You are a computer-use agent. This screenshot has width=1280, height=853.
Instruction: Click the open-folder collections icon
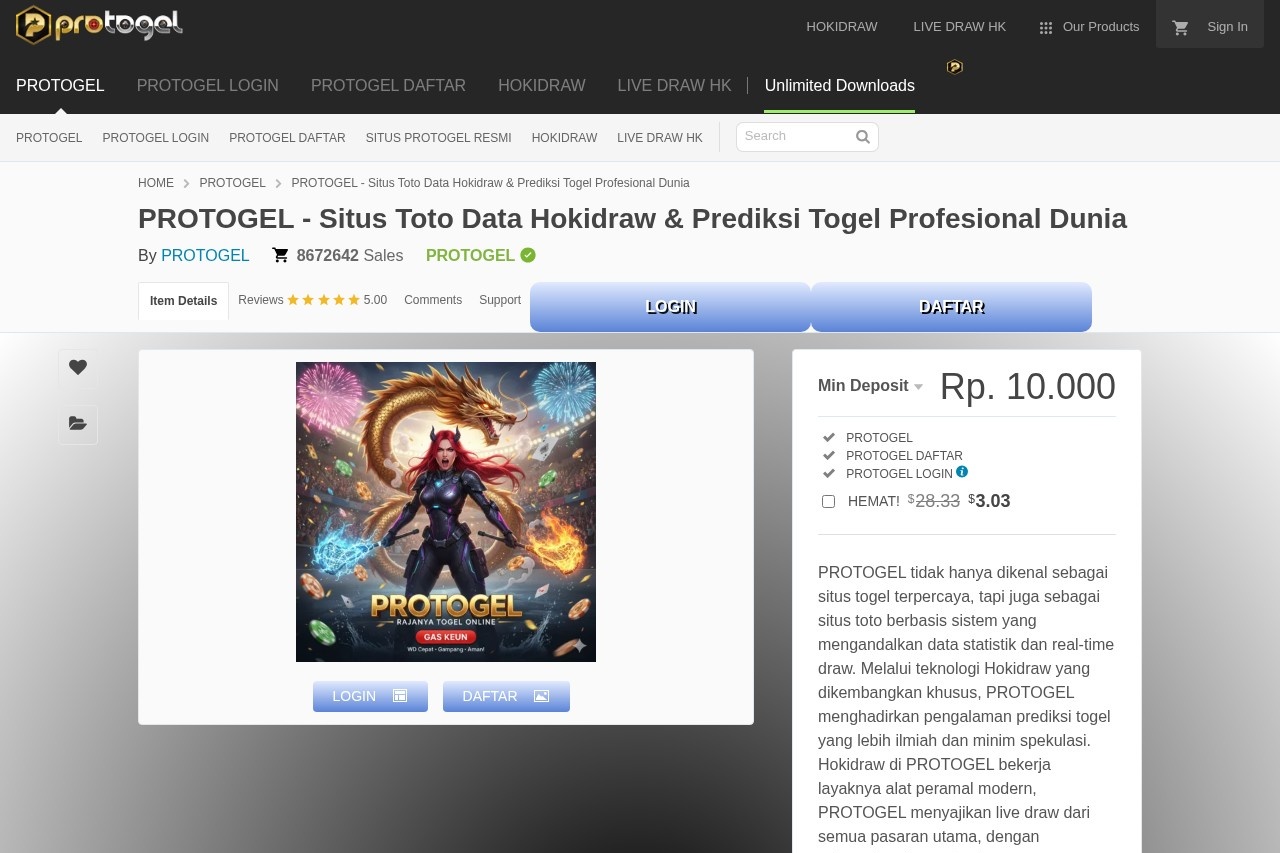[77, 424]
